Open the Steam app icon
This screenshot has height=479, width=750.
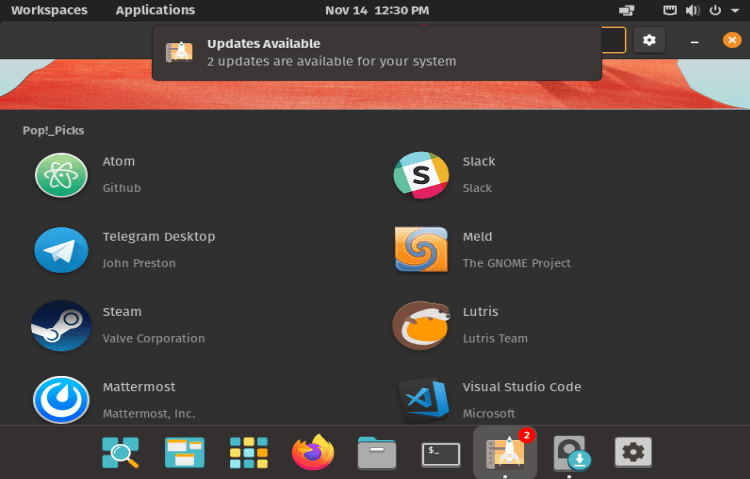pyautogui.click(x=61, y=325)
